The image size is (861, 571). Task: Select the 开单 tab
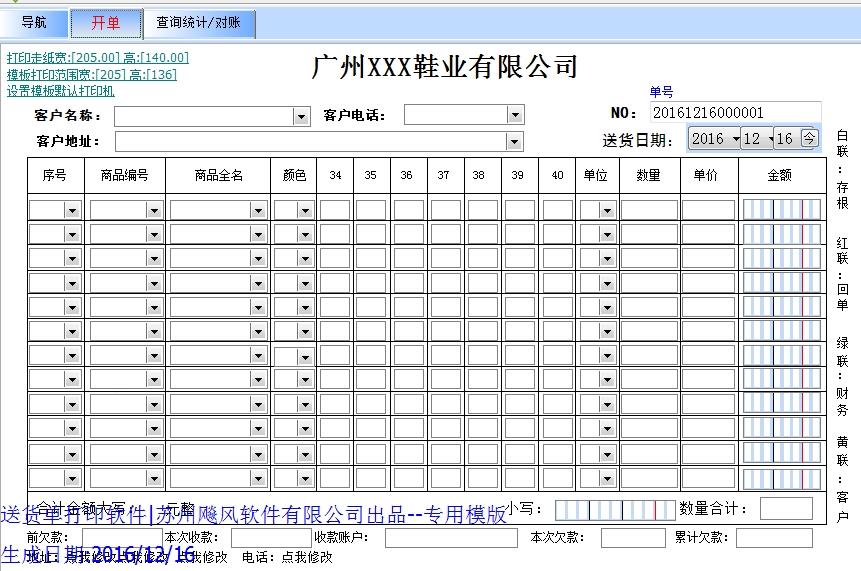106,23
